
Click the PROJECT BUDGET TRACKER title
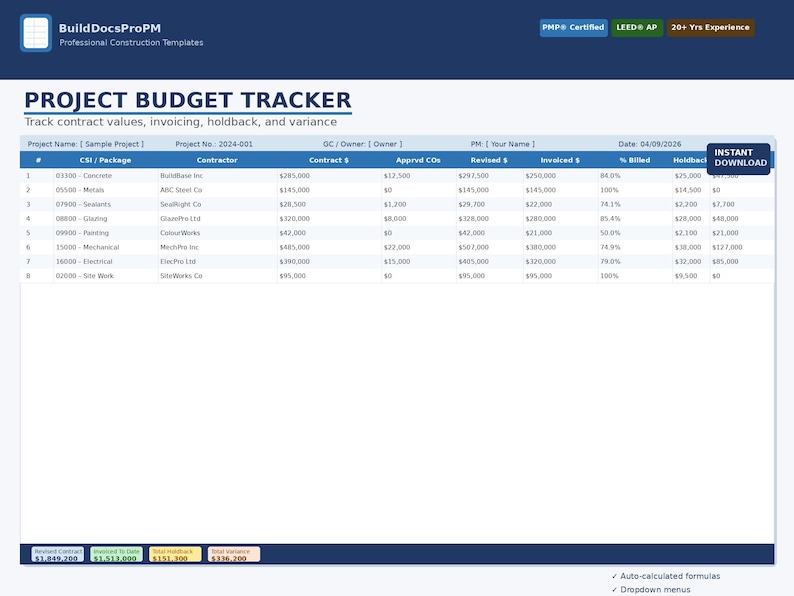click(x=188, y=100)
